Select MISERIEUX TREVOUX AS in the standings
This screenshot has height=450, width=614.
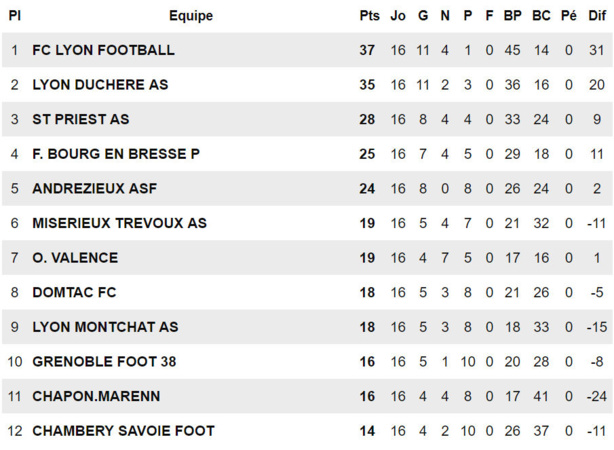click(x=119, y=223)
